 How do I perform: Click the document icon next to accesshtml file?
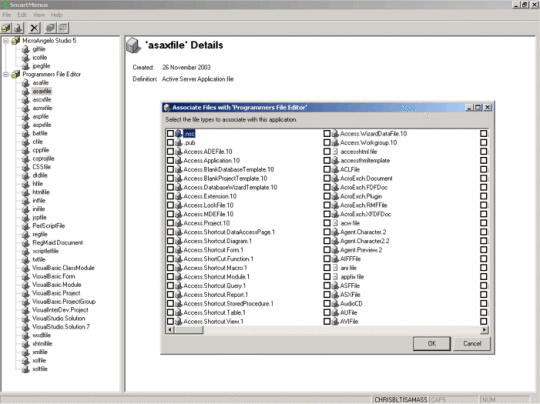click(335, 152)
